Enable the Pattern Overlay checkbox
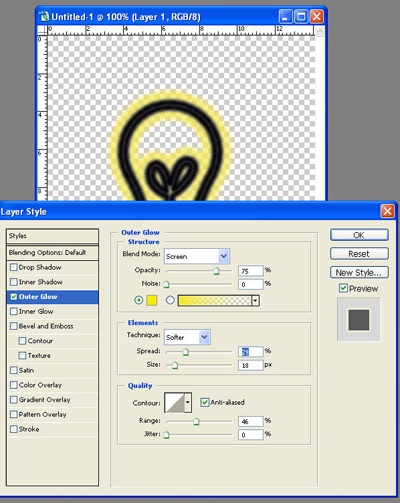 pyautogui.click(x=14, y=414)
